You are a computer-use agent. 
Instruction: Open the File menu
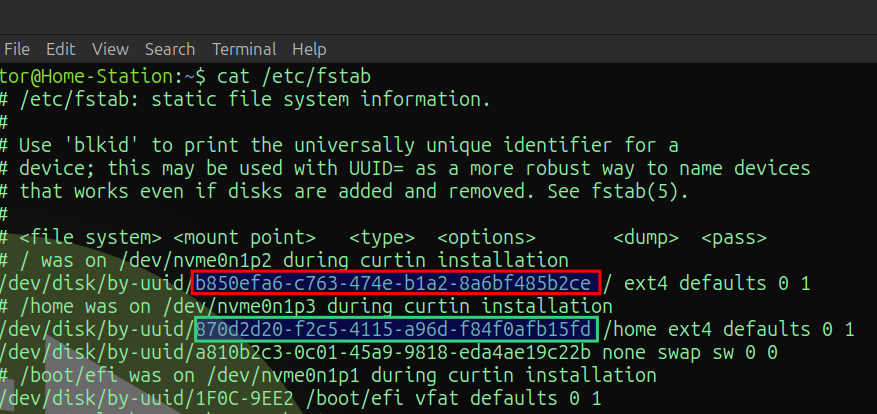tap(16, 49)
